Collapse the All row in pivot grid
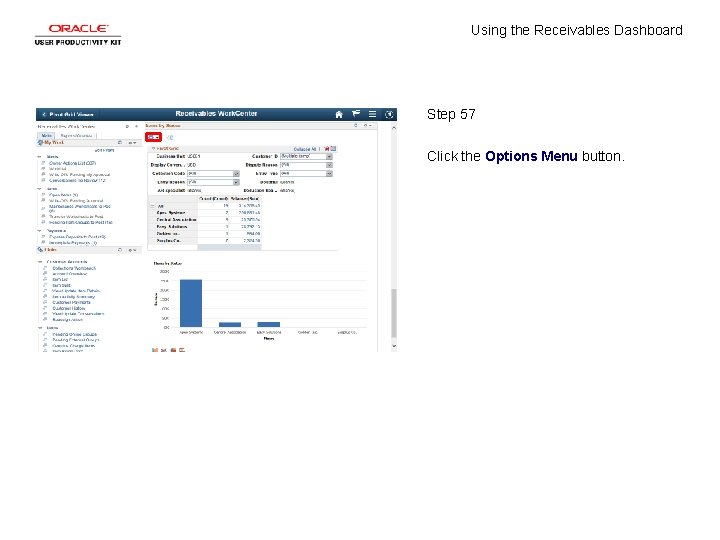 tap(153, 206)
